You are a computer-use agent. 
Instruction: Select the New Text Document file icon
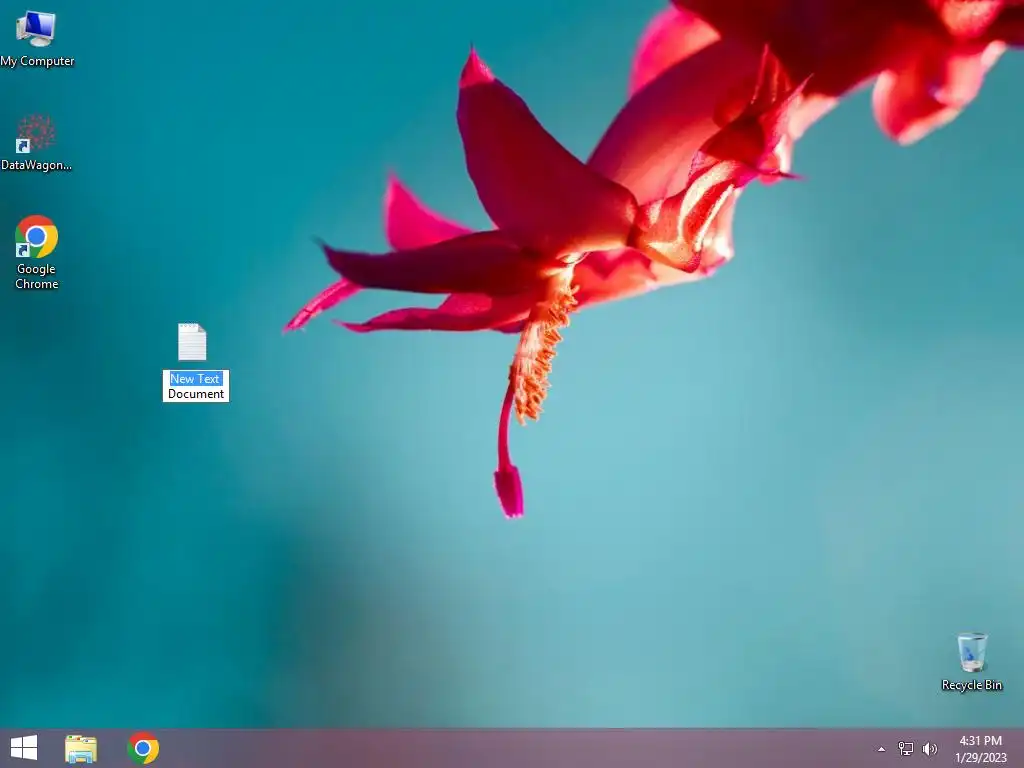[x=192, y=342]
